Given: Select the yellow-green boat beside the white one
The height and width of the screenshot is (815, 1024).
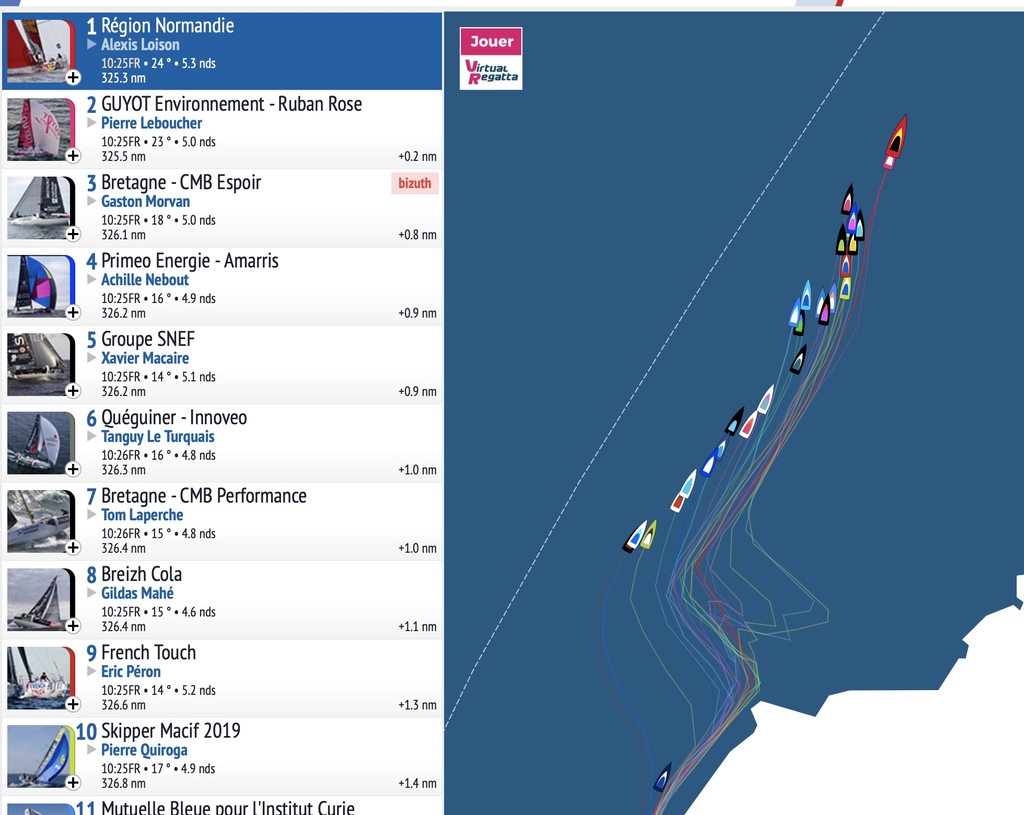Looking at the screenshot, I should coord(648,534).
